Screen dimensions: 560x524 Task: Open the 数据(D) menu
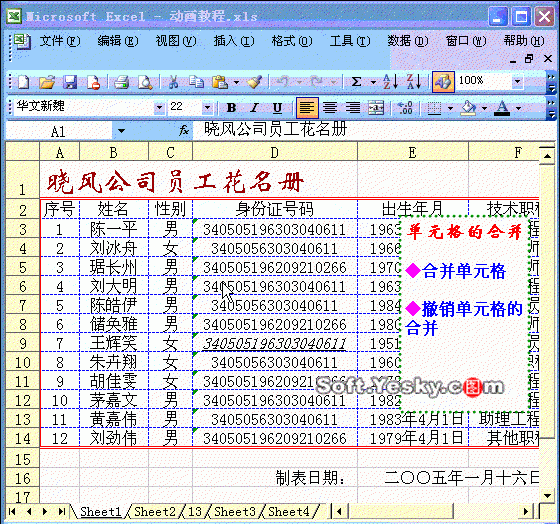tap(408, 41)
